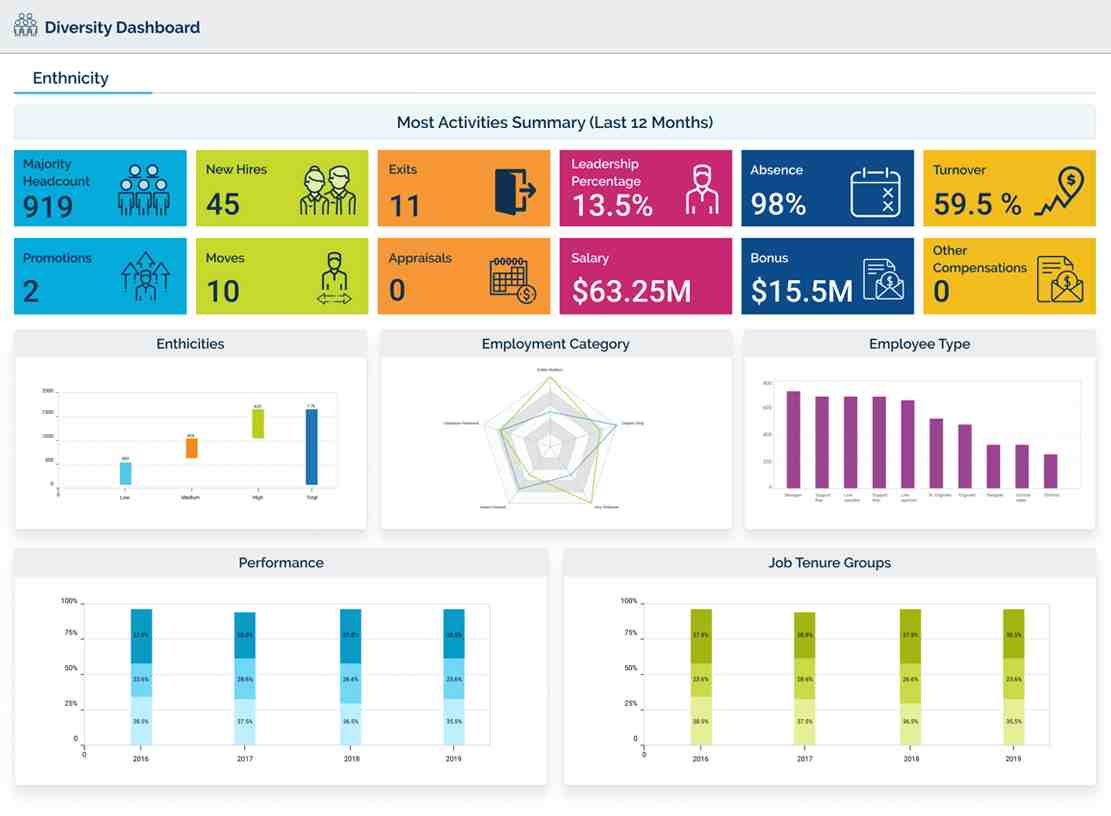Switch to the Enthnicity tab
The image size is (1111, 816).
71,78
